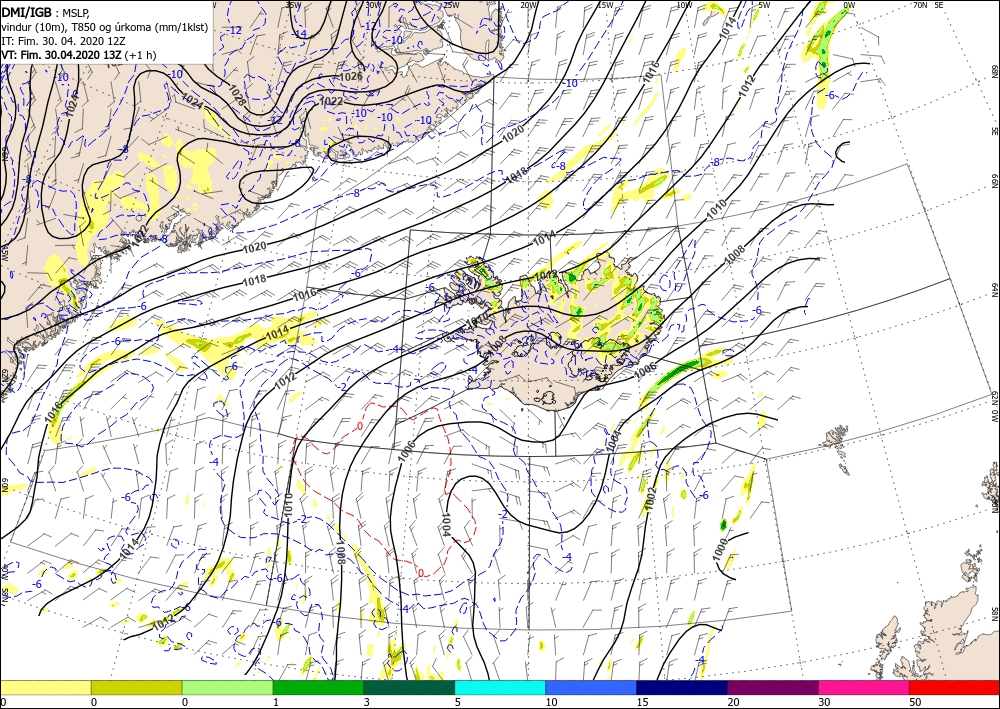Click the bright blue 10 mm swatch
The image size is (1000, 709).
591,687
